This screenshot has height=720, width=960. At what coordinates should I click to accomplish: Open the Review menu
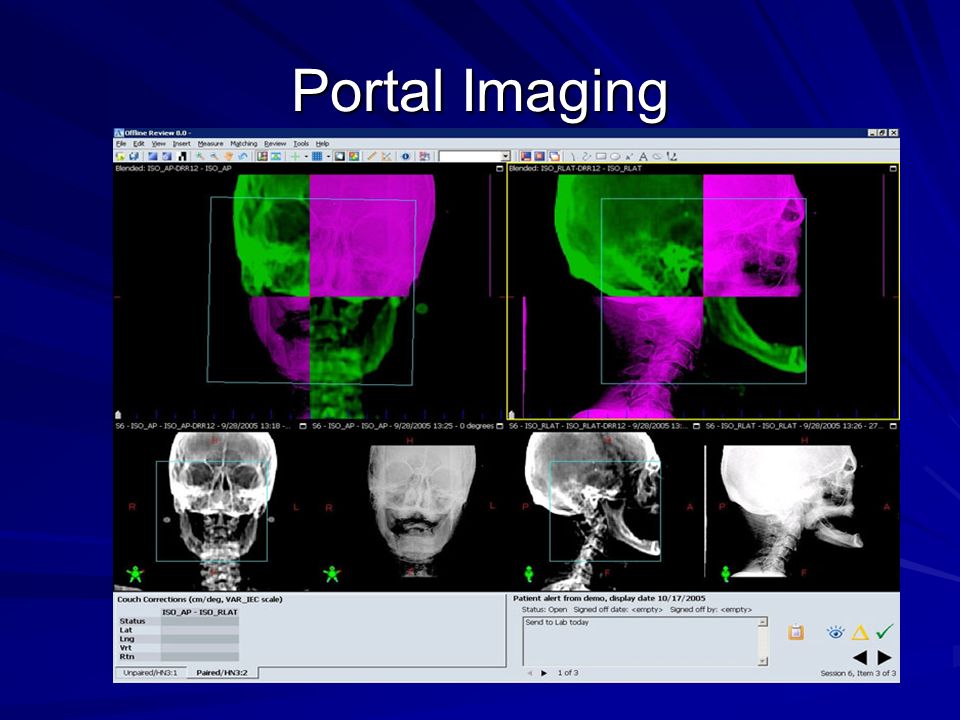click(x=275, y=144)
